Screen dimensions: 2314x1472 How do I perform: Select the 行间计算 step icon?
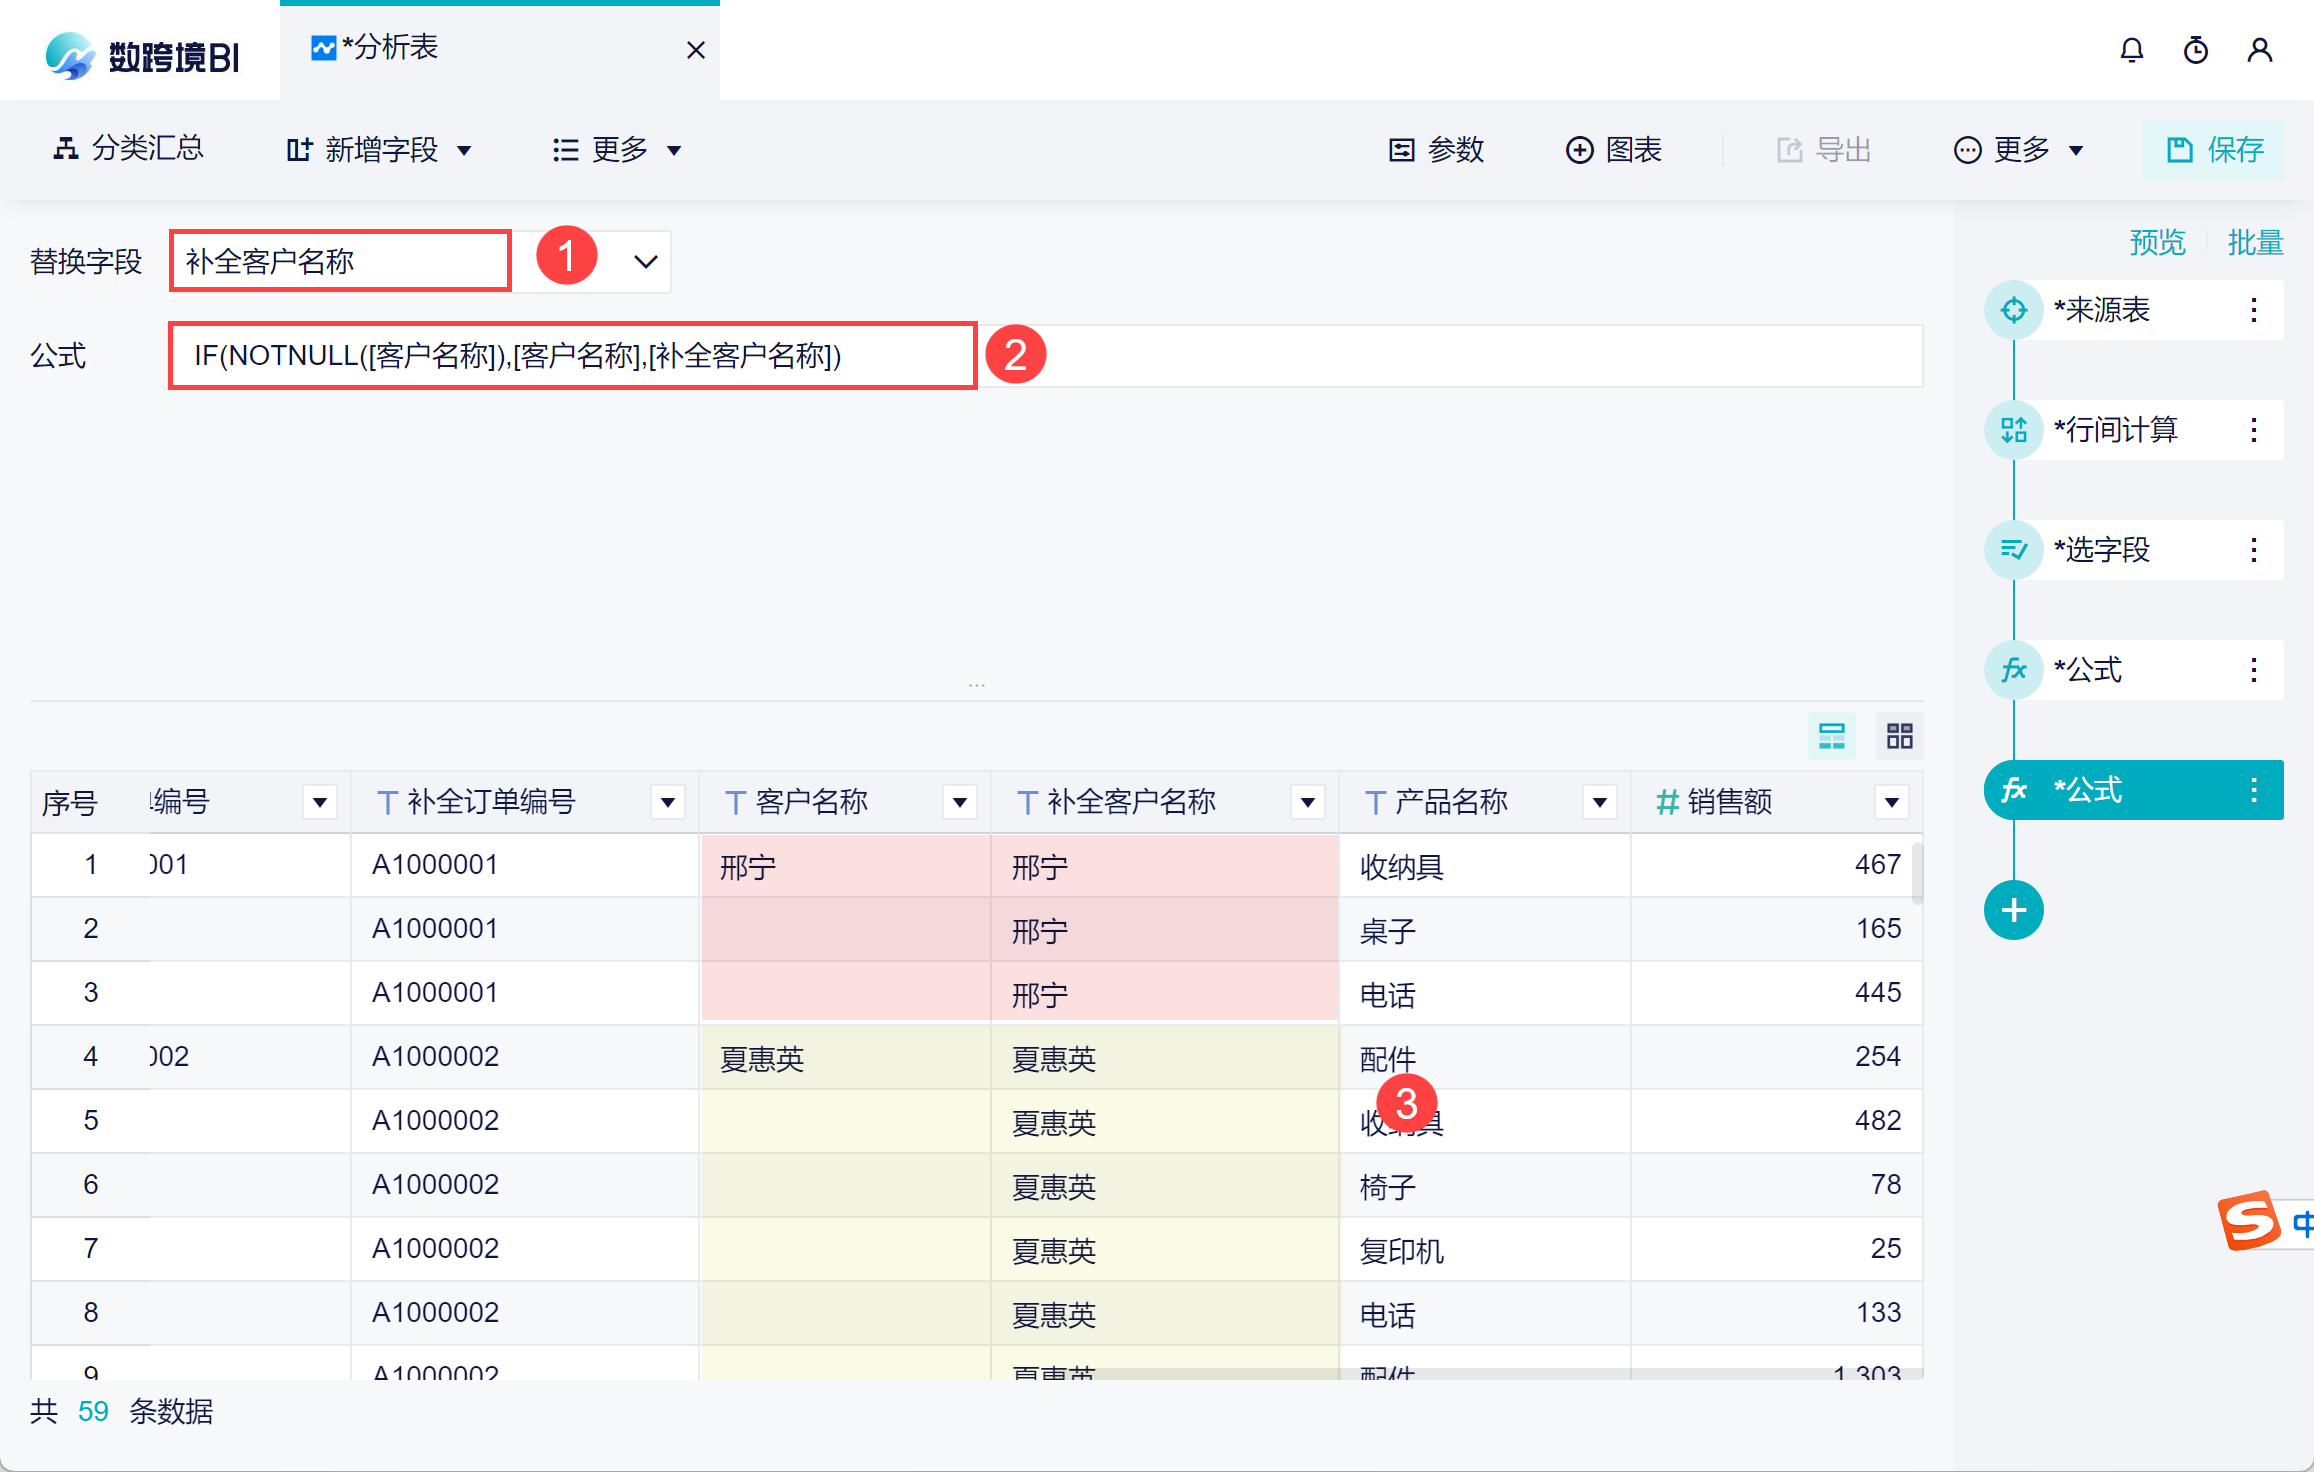click(2013, 430)
